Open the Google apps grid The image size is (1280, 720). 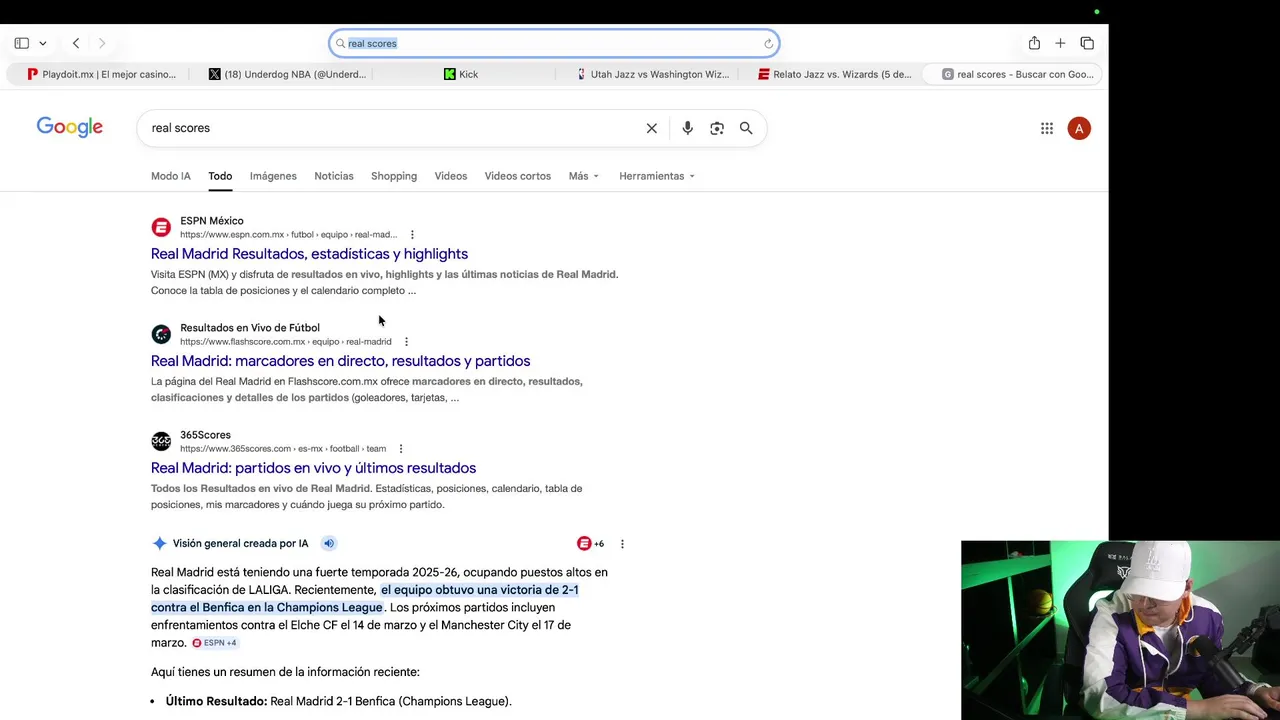(x=1047, y=128)
